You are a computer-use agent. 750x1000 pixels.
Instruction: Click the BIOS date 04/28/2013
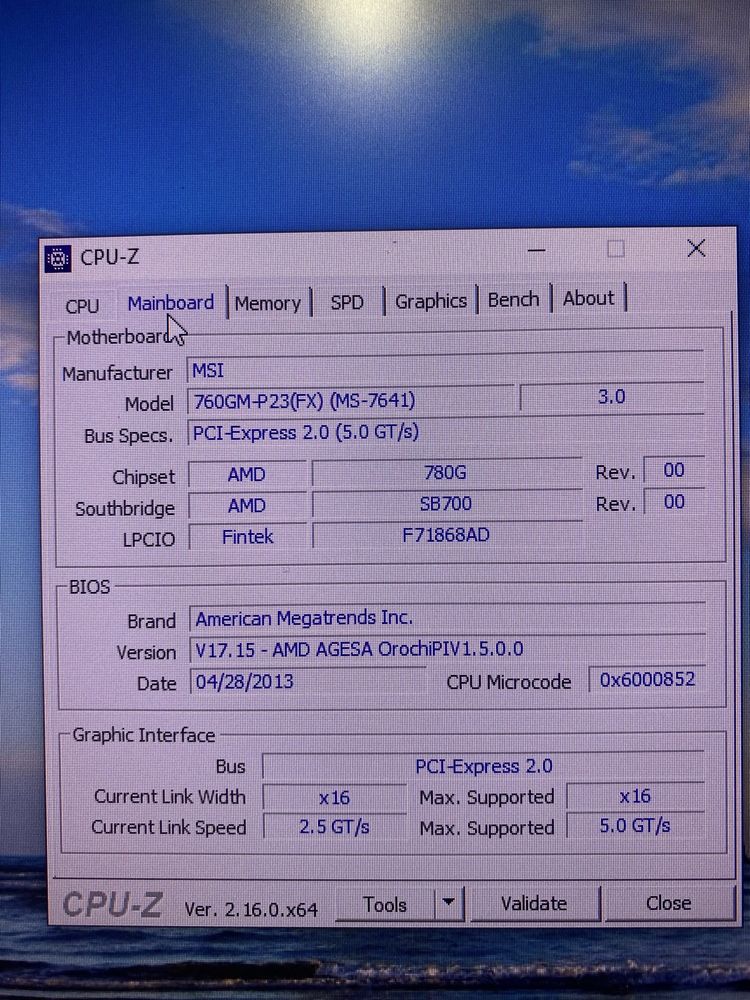coord(307,681)
